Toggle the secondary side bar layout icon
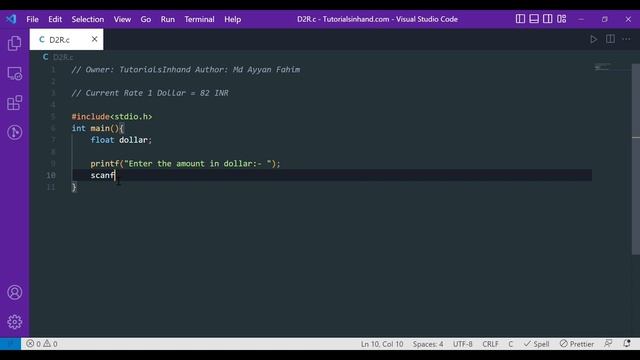This screenshot has height=360, width=640. 548,19
